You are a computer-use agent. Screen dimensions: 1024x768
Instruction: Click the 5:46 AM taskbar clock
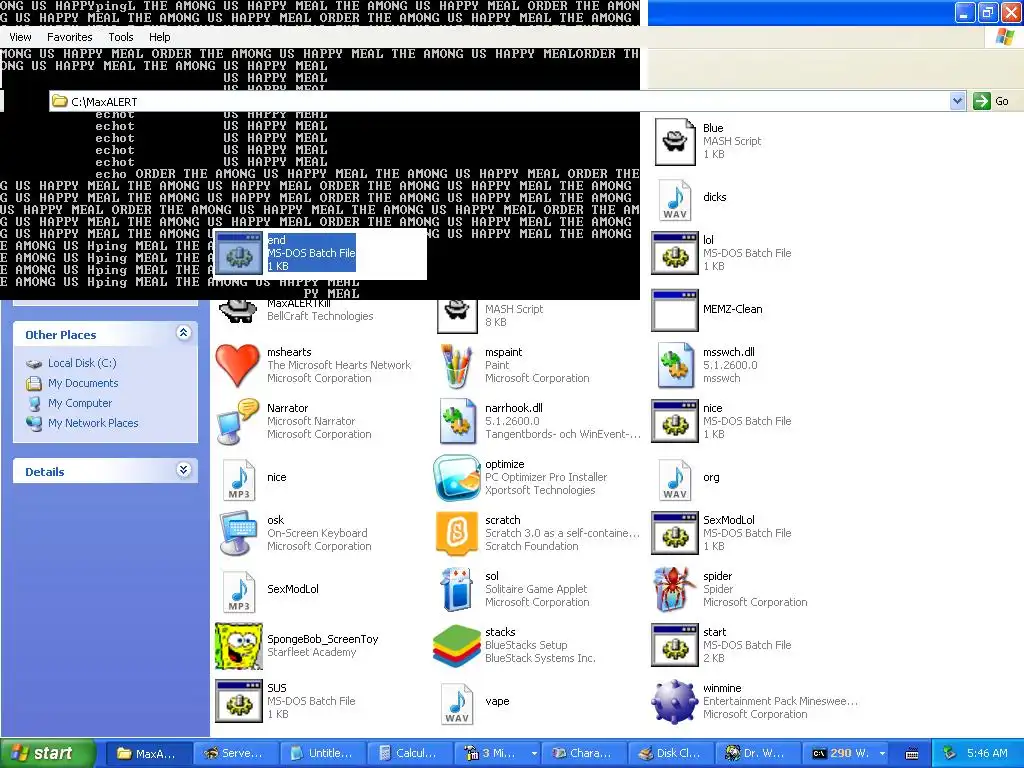click(x=987, y=753)
